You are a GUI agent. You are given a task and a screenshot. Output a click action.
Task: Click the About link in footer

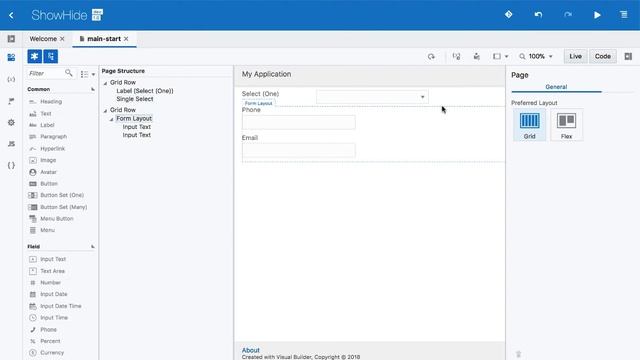(251, 350)
